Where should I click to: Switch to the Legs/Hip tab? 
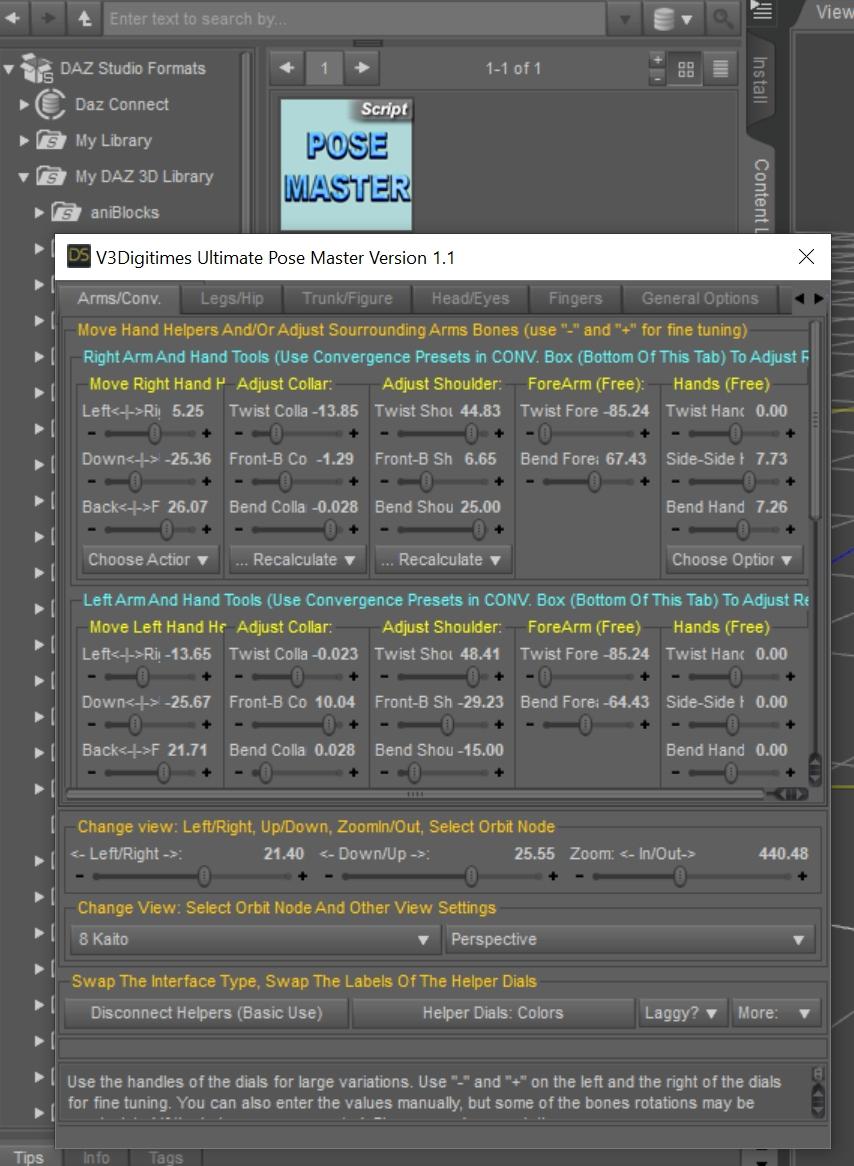[231, 299]
